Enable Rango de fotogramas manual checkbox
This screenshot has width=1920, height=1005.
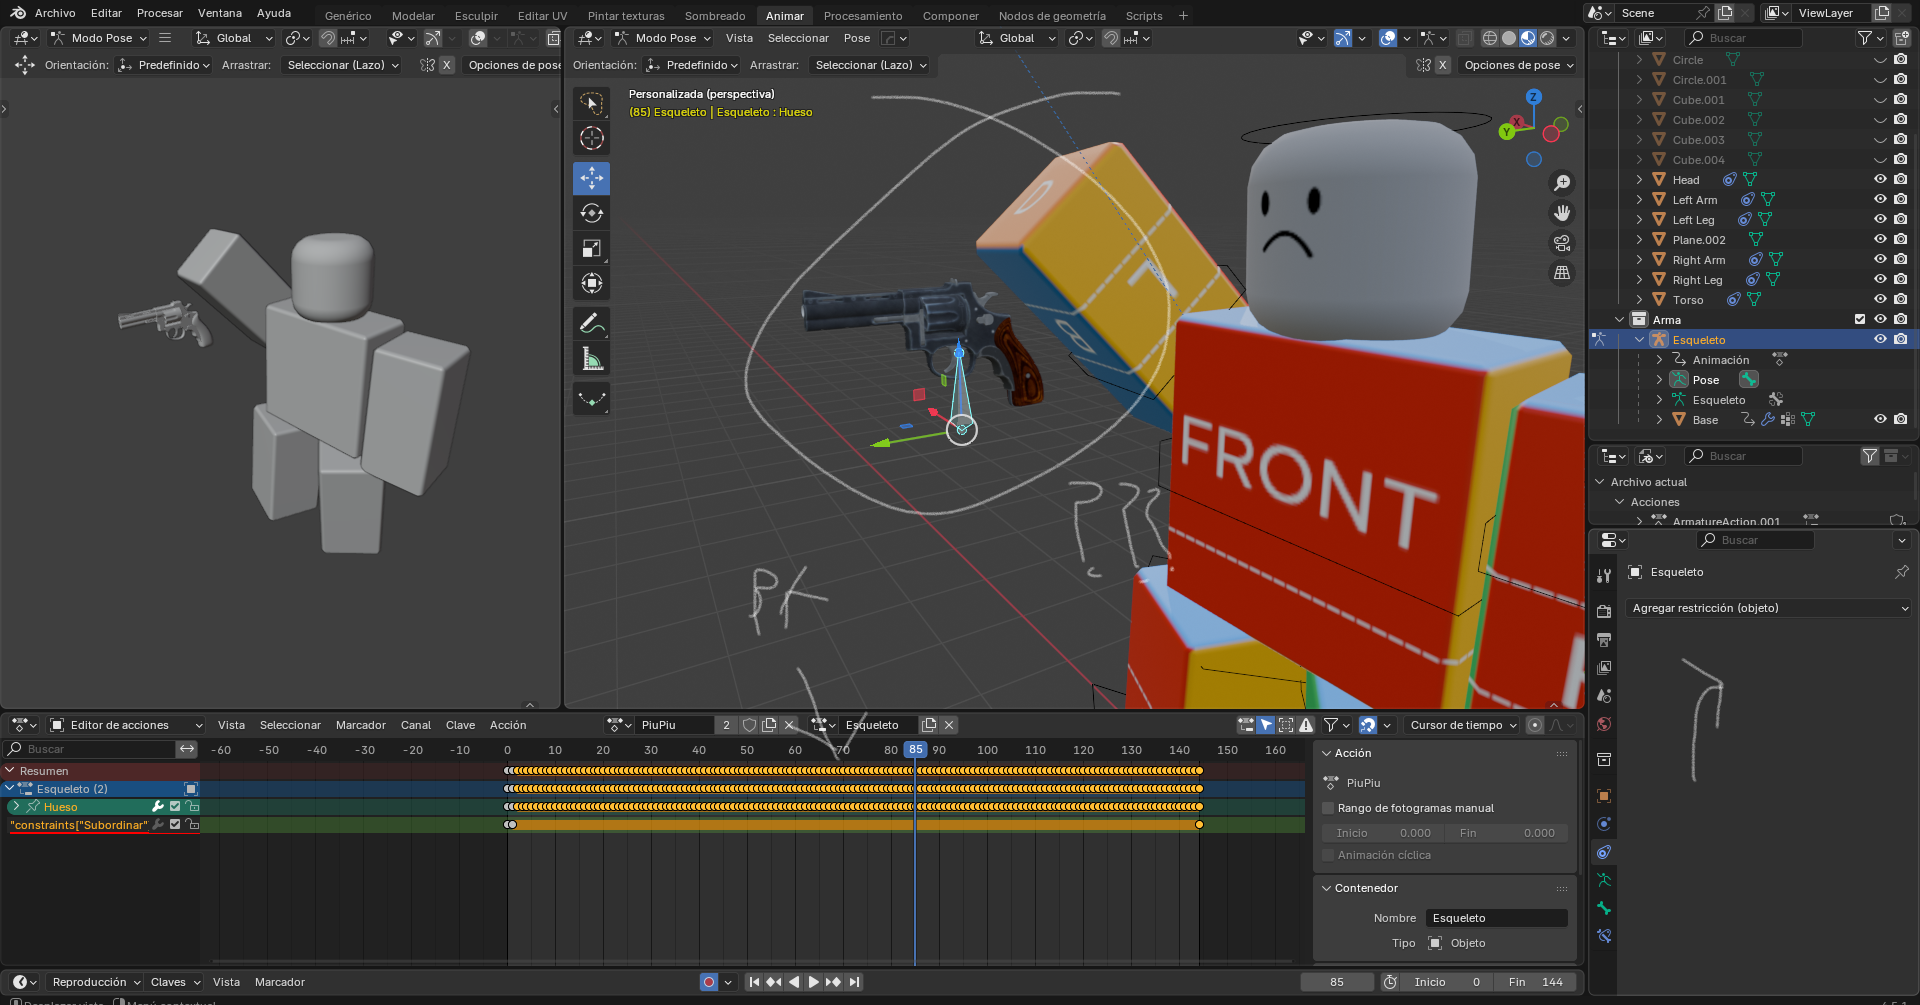click(1329, 808)
